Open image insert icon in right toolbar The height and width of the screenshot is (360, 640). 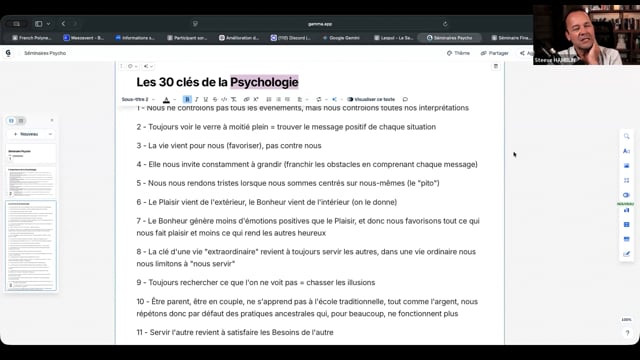point(627,166)
